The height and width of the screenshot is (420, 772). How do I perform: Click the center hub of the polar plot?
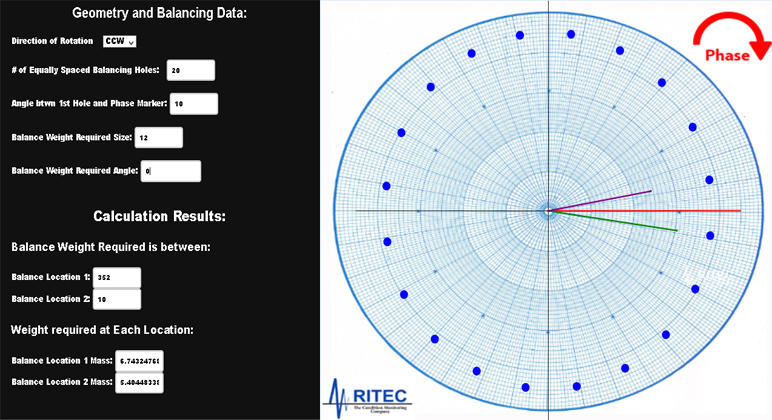(548, 210)
